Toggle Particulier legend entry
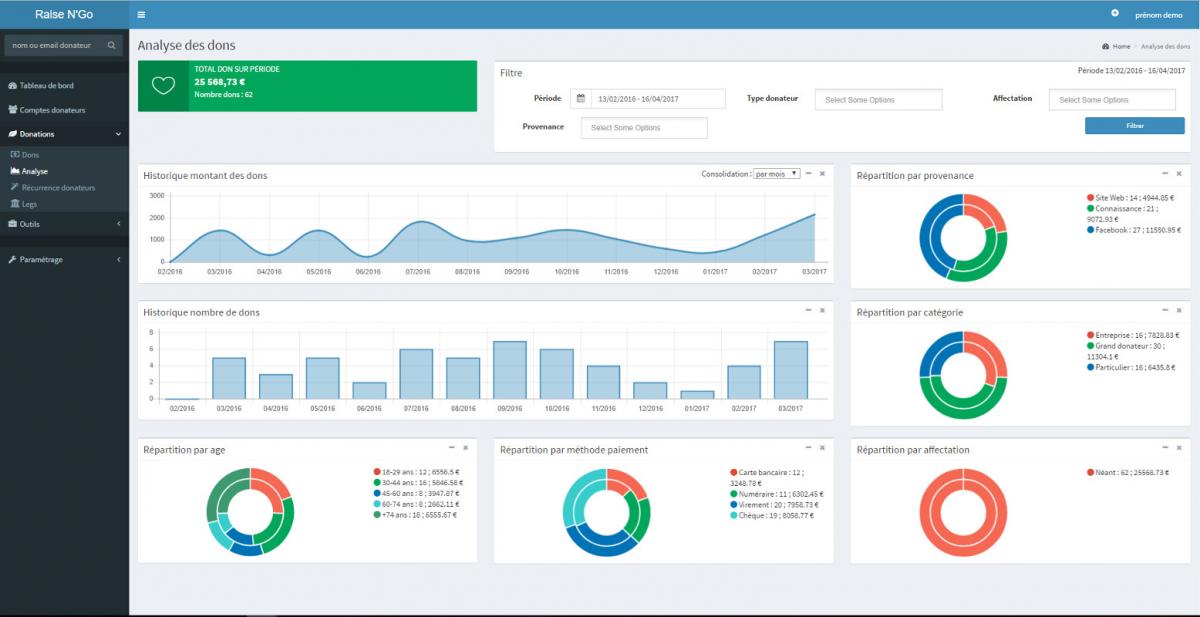Screen dimensions: 1200x617 coord(1133,367)
